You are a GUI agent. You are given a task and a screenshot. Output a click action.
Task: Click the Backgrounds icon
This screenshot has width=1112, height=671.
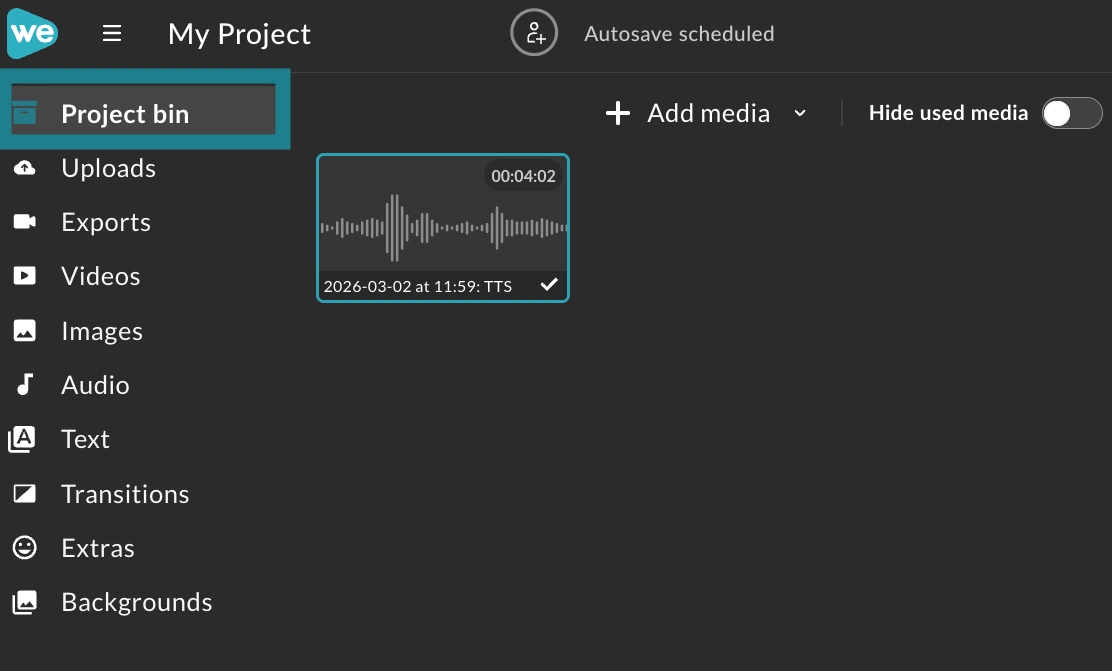25,602
